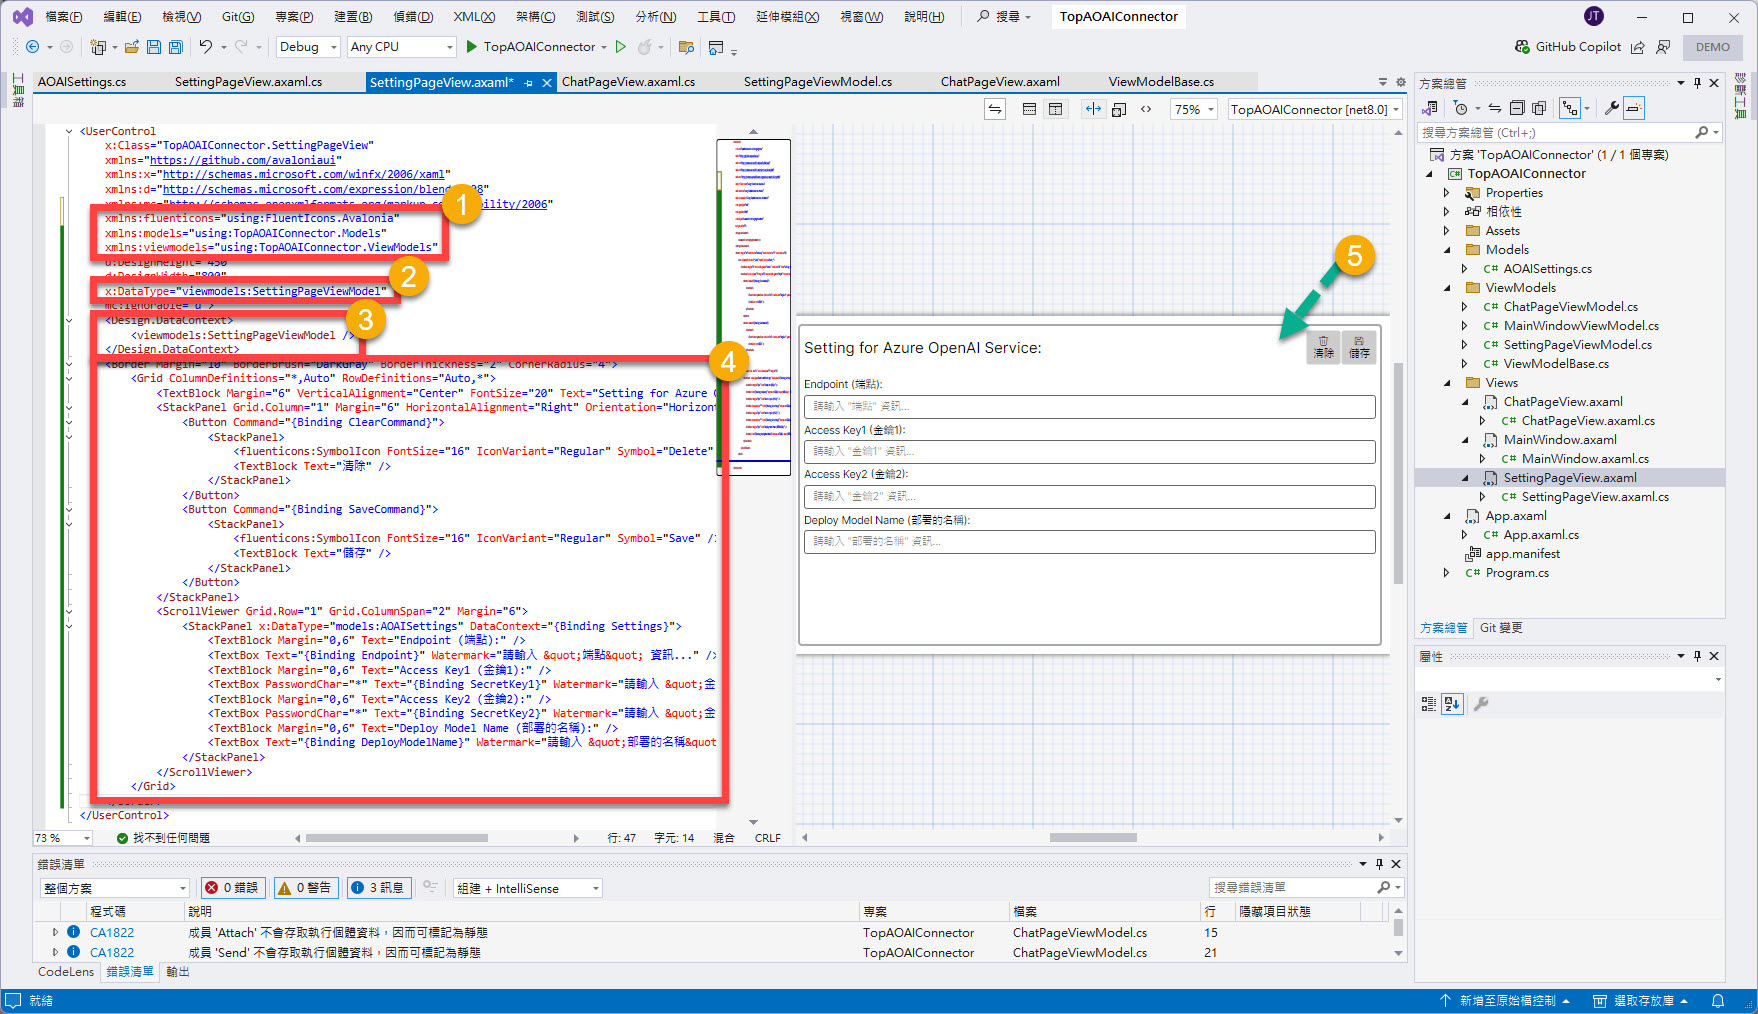Click the Switch Views icon in Solution Explorer

[x=1431, y=108]
